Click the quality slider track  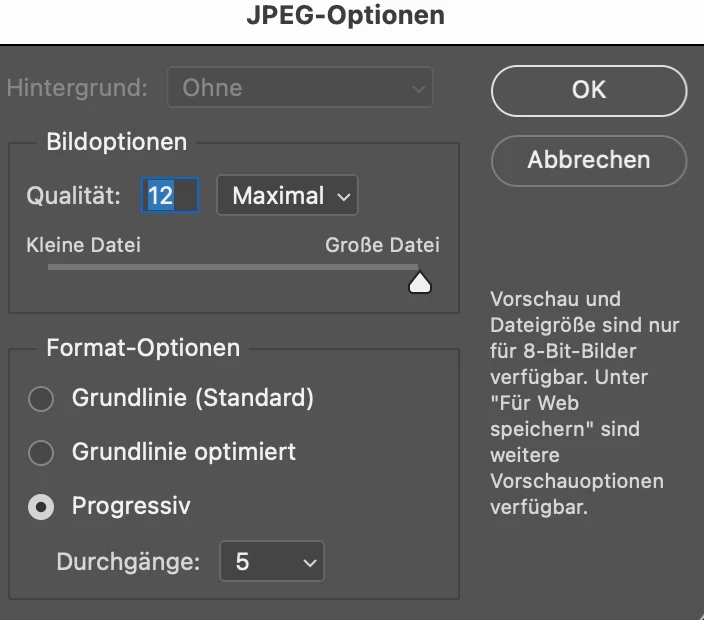coord(233,267)
